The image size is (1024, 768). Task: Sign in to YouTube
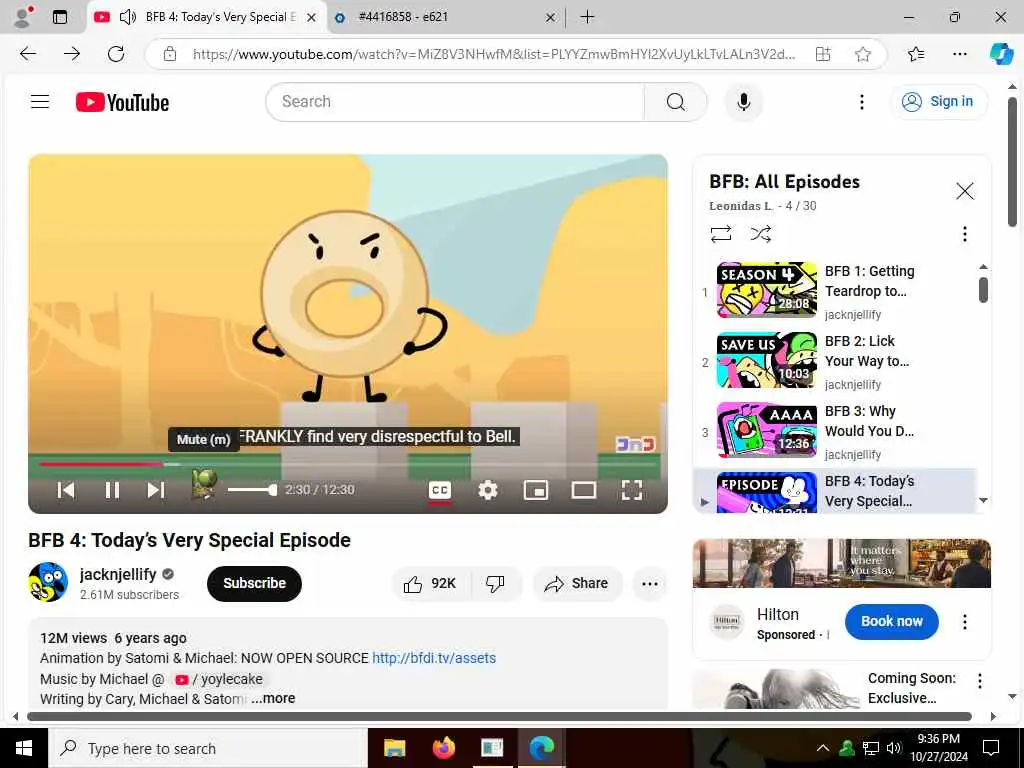[x=938, y=102]
